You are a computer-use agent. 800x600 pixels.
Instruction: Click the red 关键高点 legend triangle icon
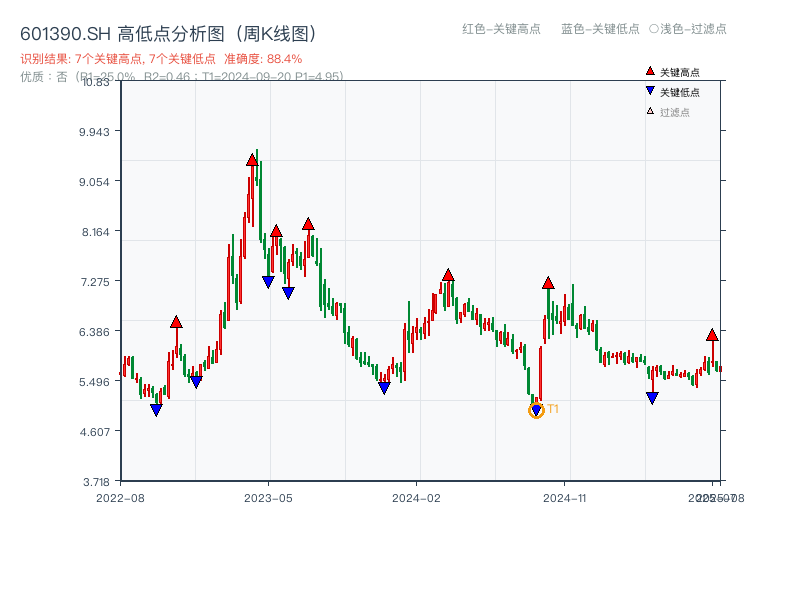coord(648,71)
